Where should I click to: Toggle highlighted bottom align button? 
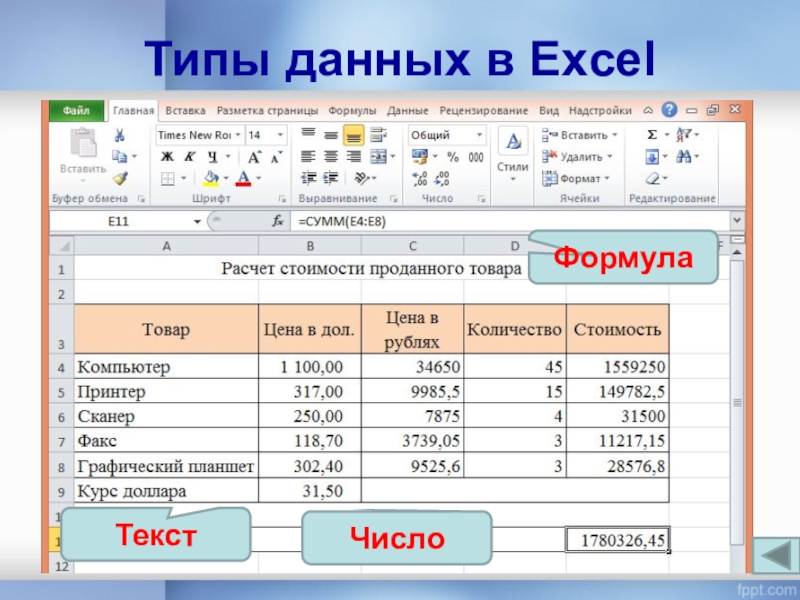[x=354, y=135]
